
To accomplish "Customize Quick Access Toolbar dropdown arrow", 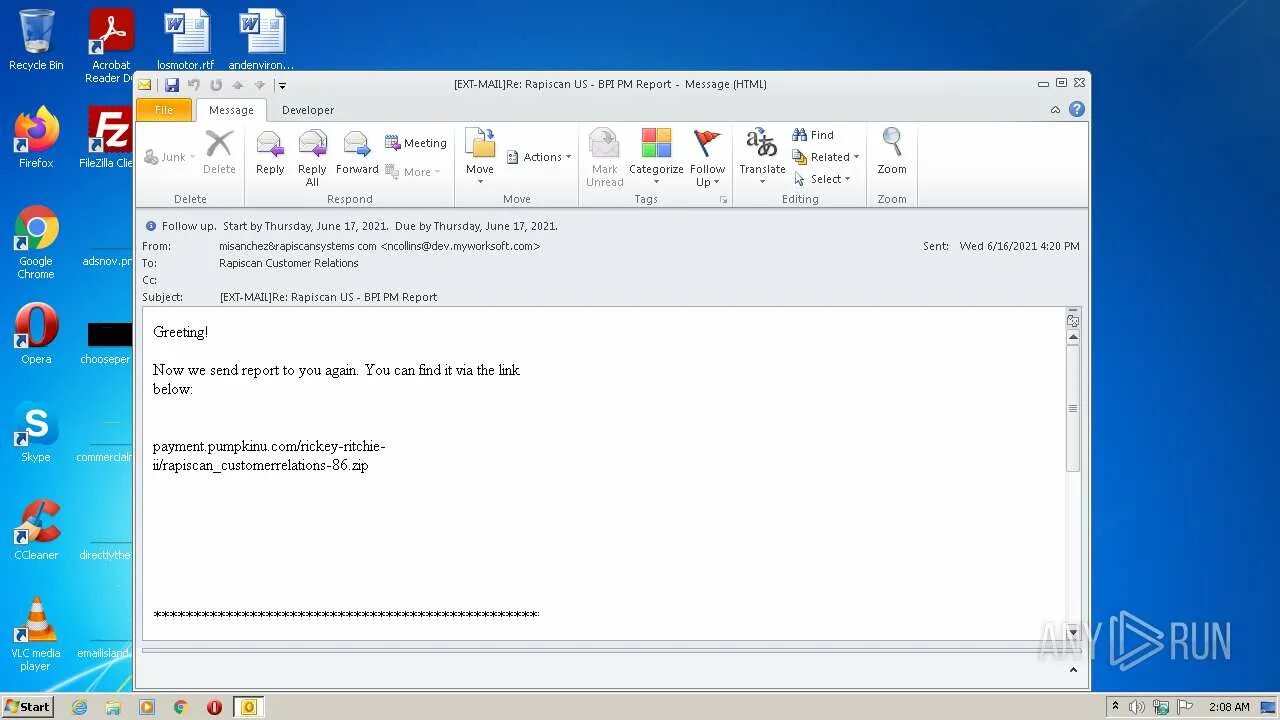I will (x=282, y=86).
